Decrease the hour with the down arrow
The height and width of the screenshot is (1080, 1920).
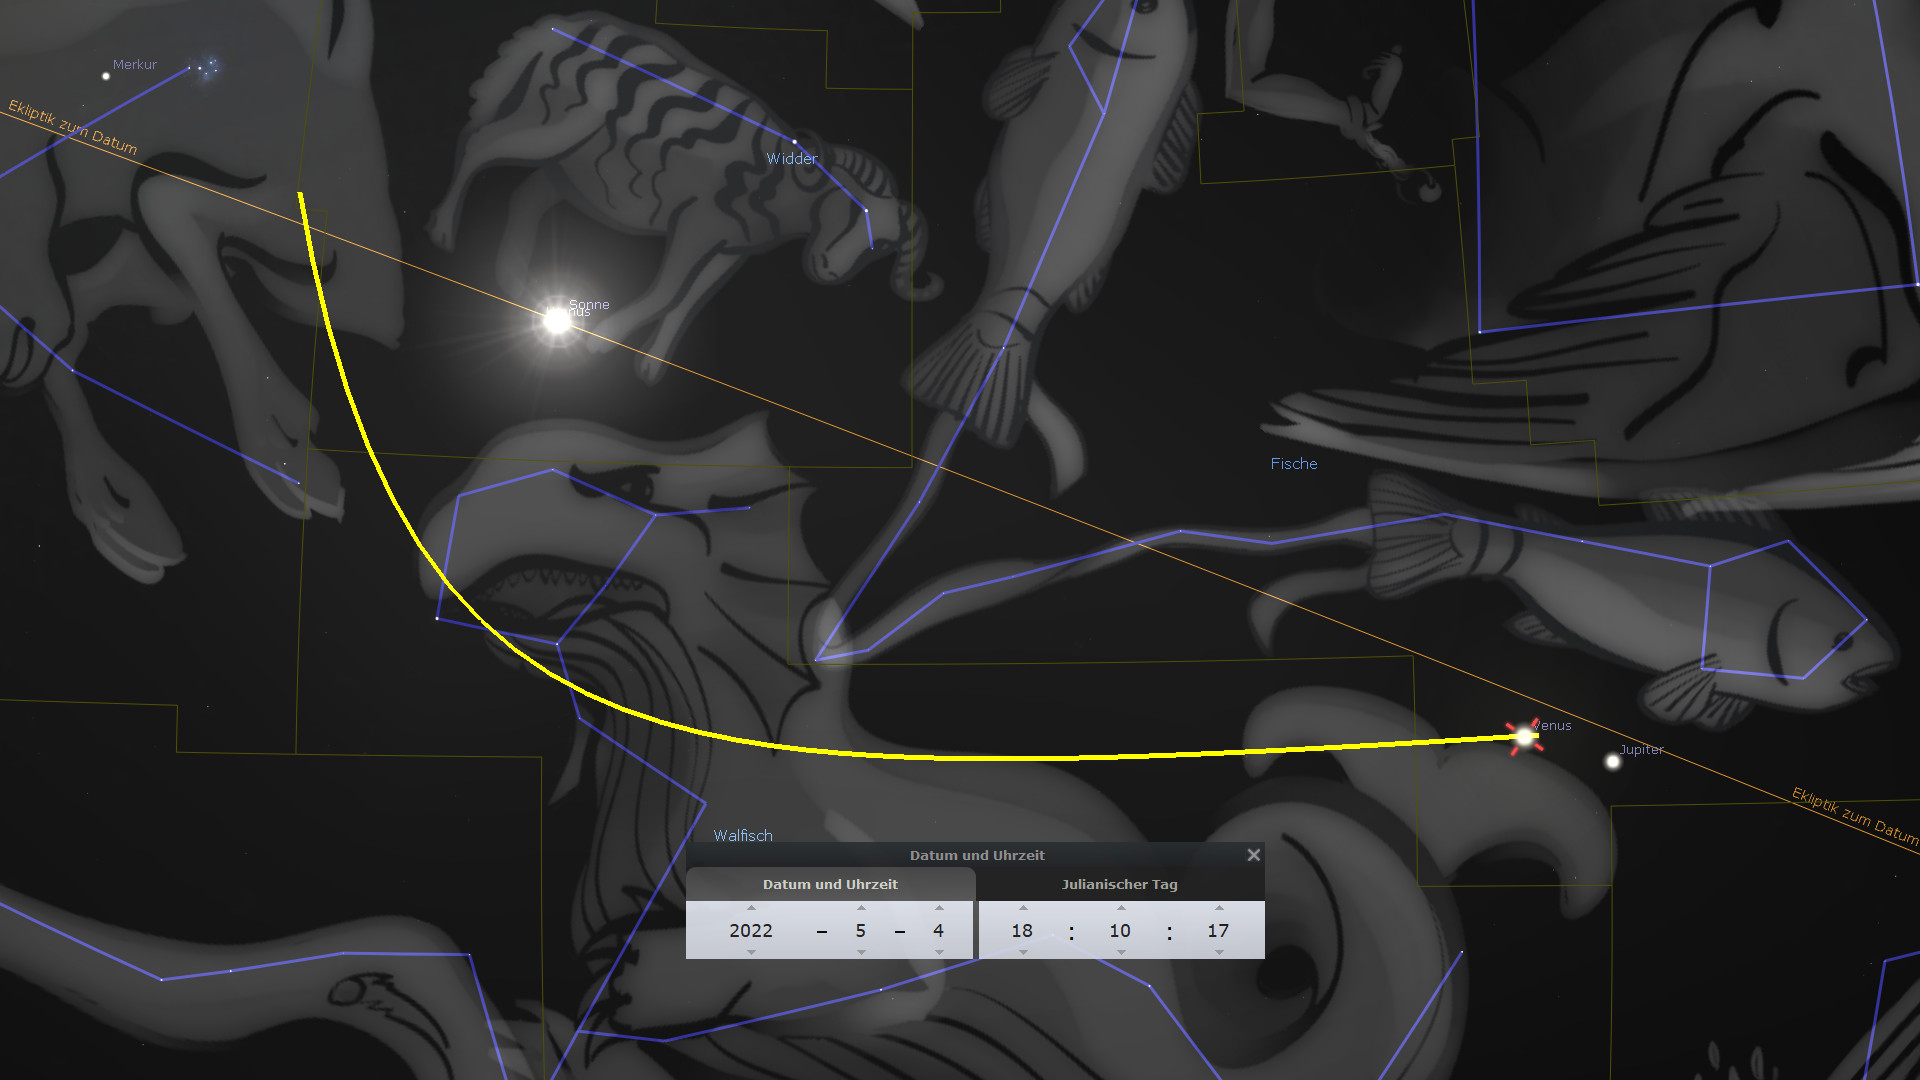(x=1023, y=952)
